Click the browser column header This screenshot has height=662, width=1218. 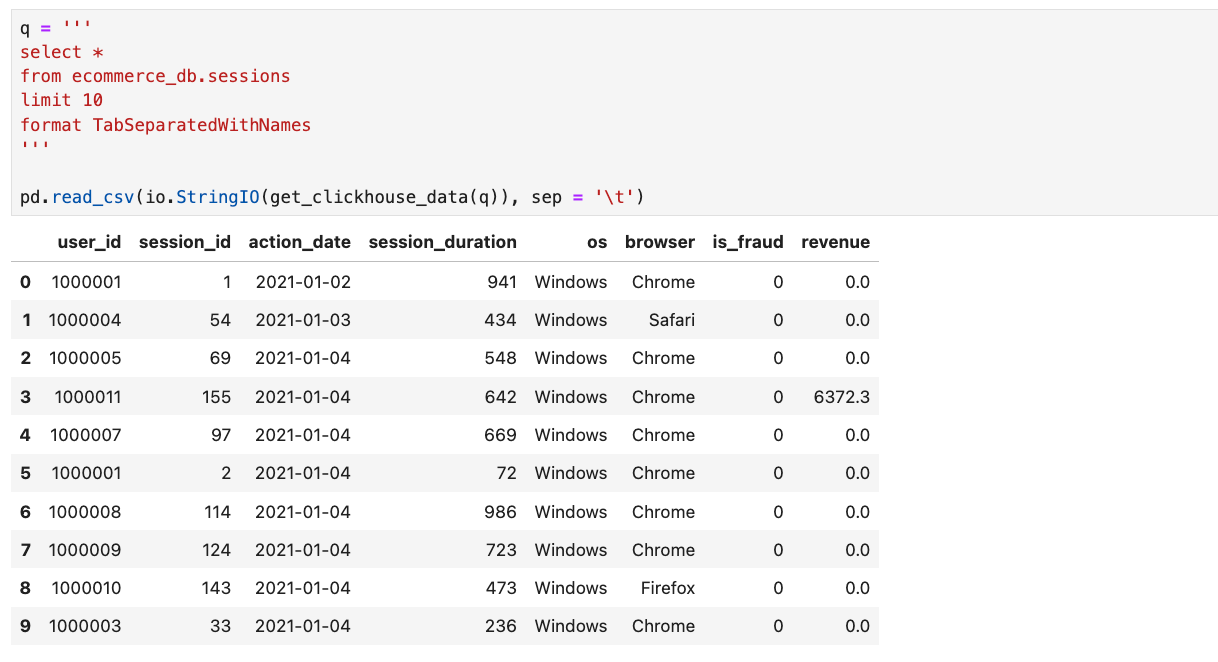[x=659, y=242]
